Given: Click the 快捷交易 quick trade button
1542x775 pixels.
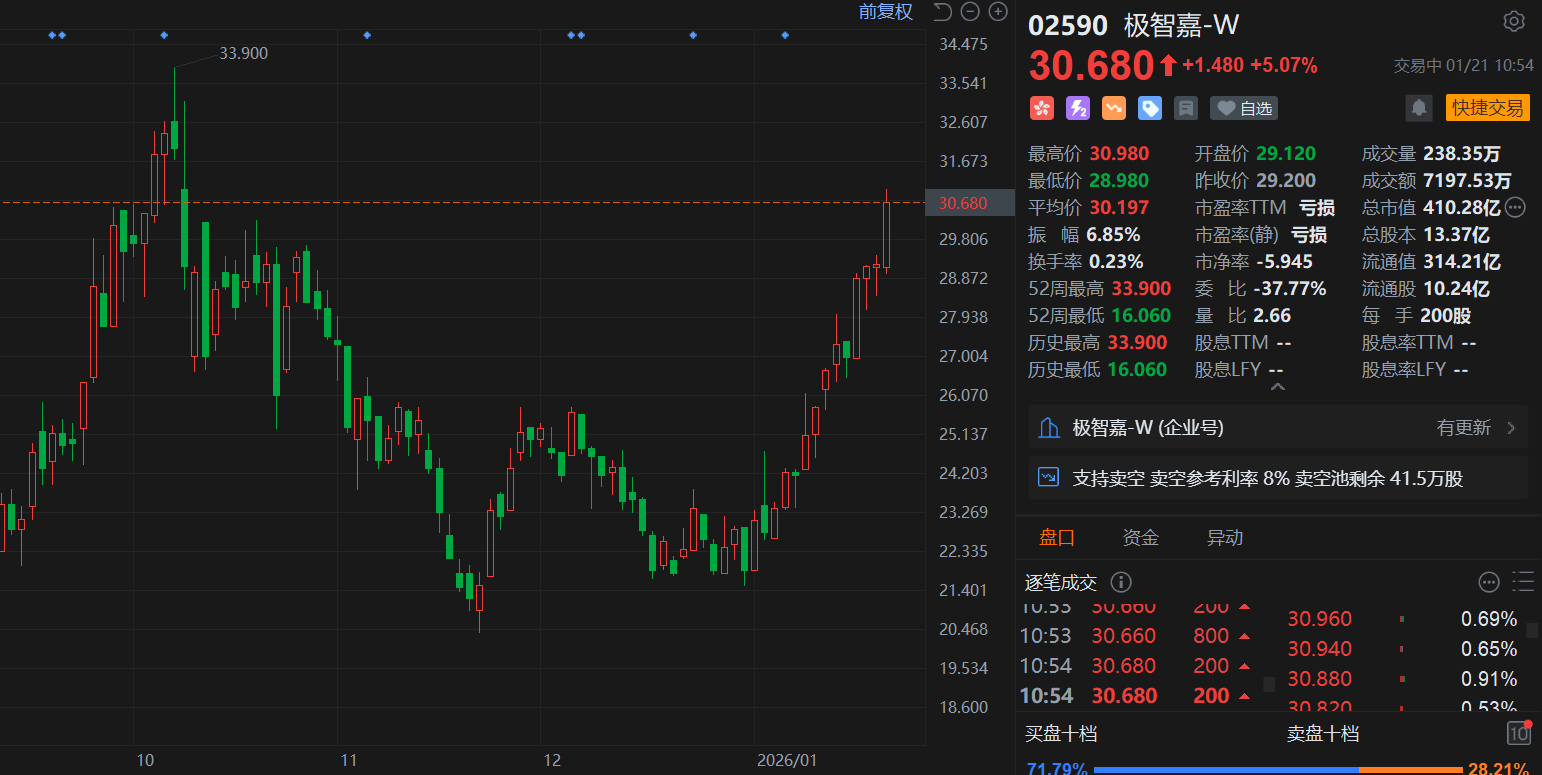Looking at the screenshot, I should pos(1487,108).
